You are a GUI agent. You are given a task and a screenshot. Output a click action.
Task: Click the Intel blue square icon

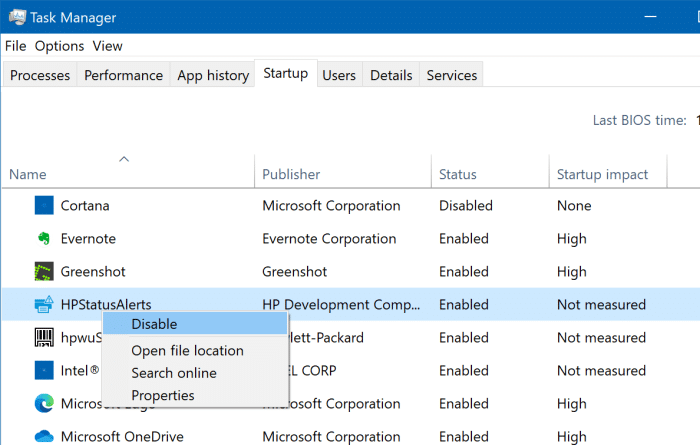44,370
